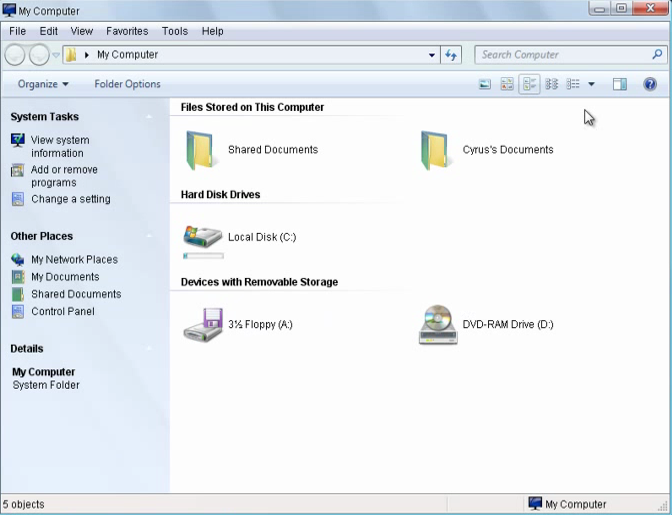Select the Cyrus's Documents folder
The image size is (672, 515).
pyautogui.click(x=487, y=150)
